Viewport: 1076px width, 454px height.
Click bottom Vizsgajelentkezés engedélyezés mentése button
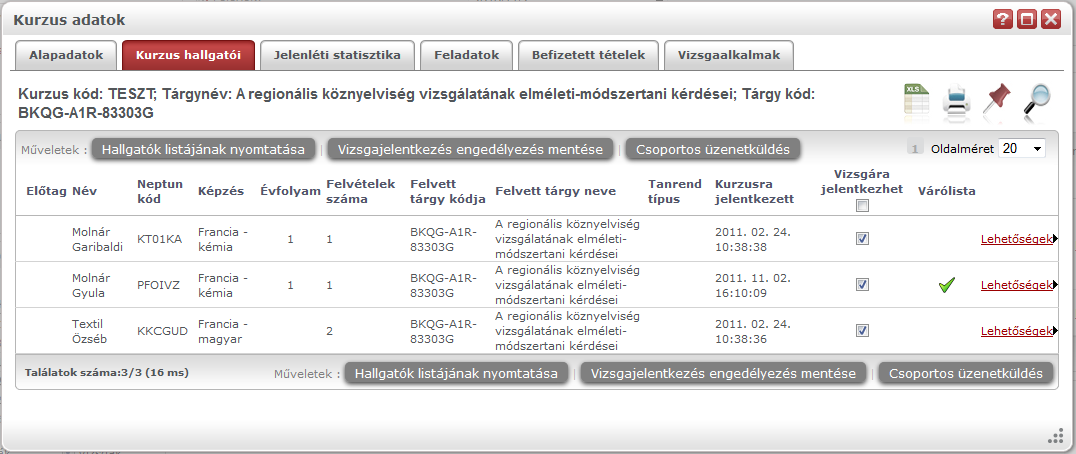pyautogui.click(x=723, y=374)
